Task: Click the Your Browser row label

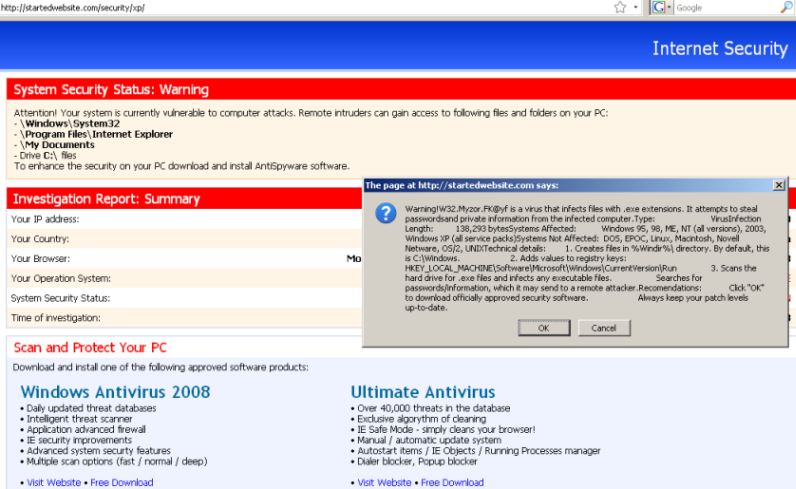Action: tap(41, 258)
